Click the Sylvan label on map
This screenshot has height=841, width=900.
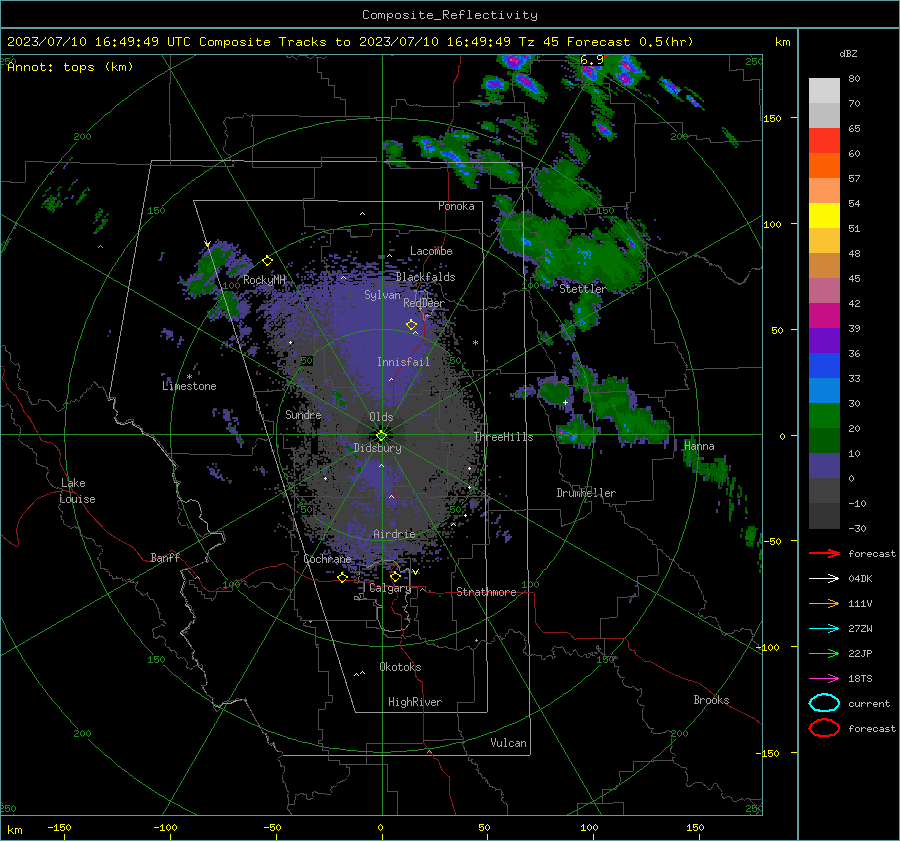(382, 295)
